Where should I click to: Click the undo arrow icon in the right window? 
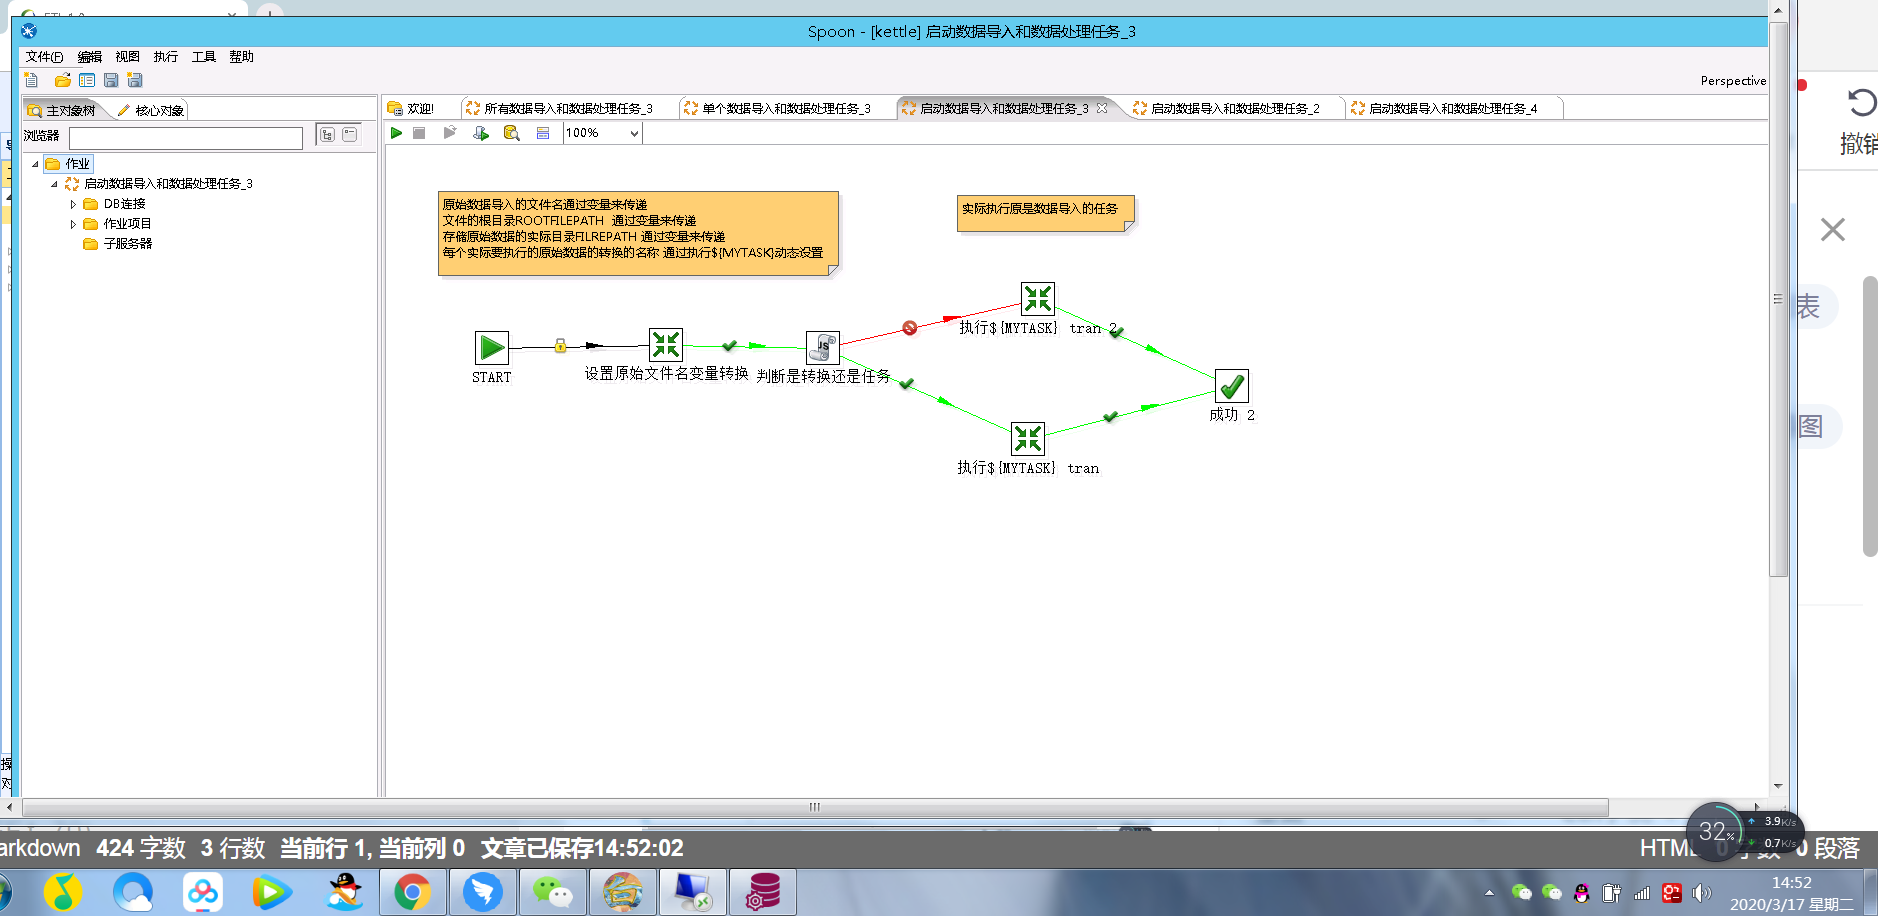coord(1861,103)
